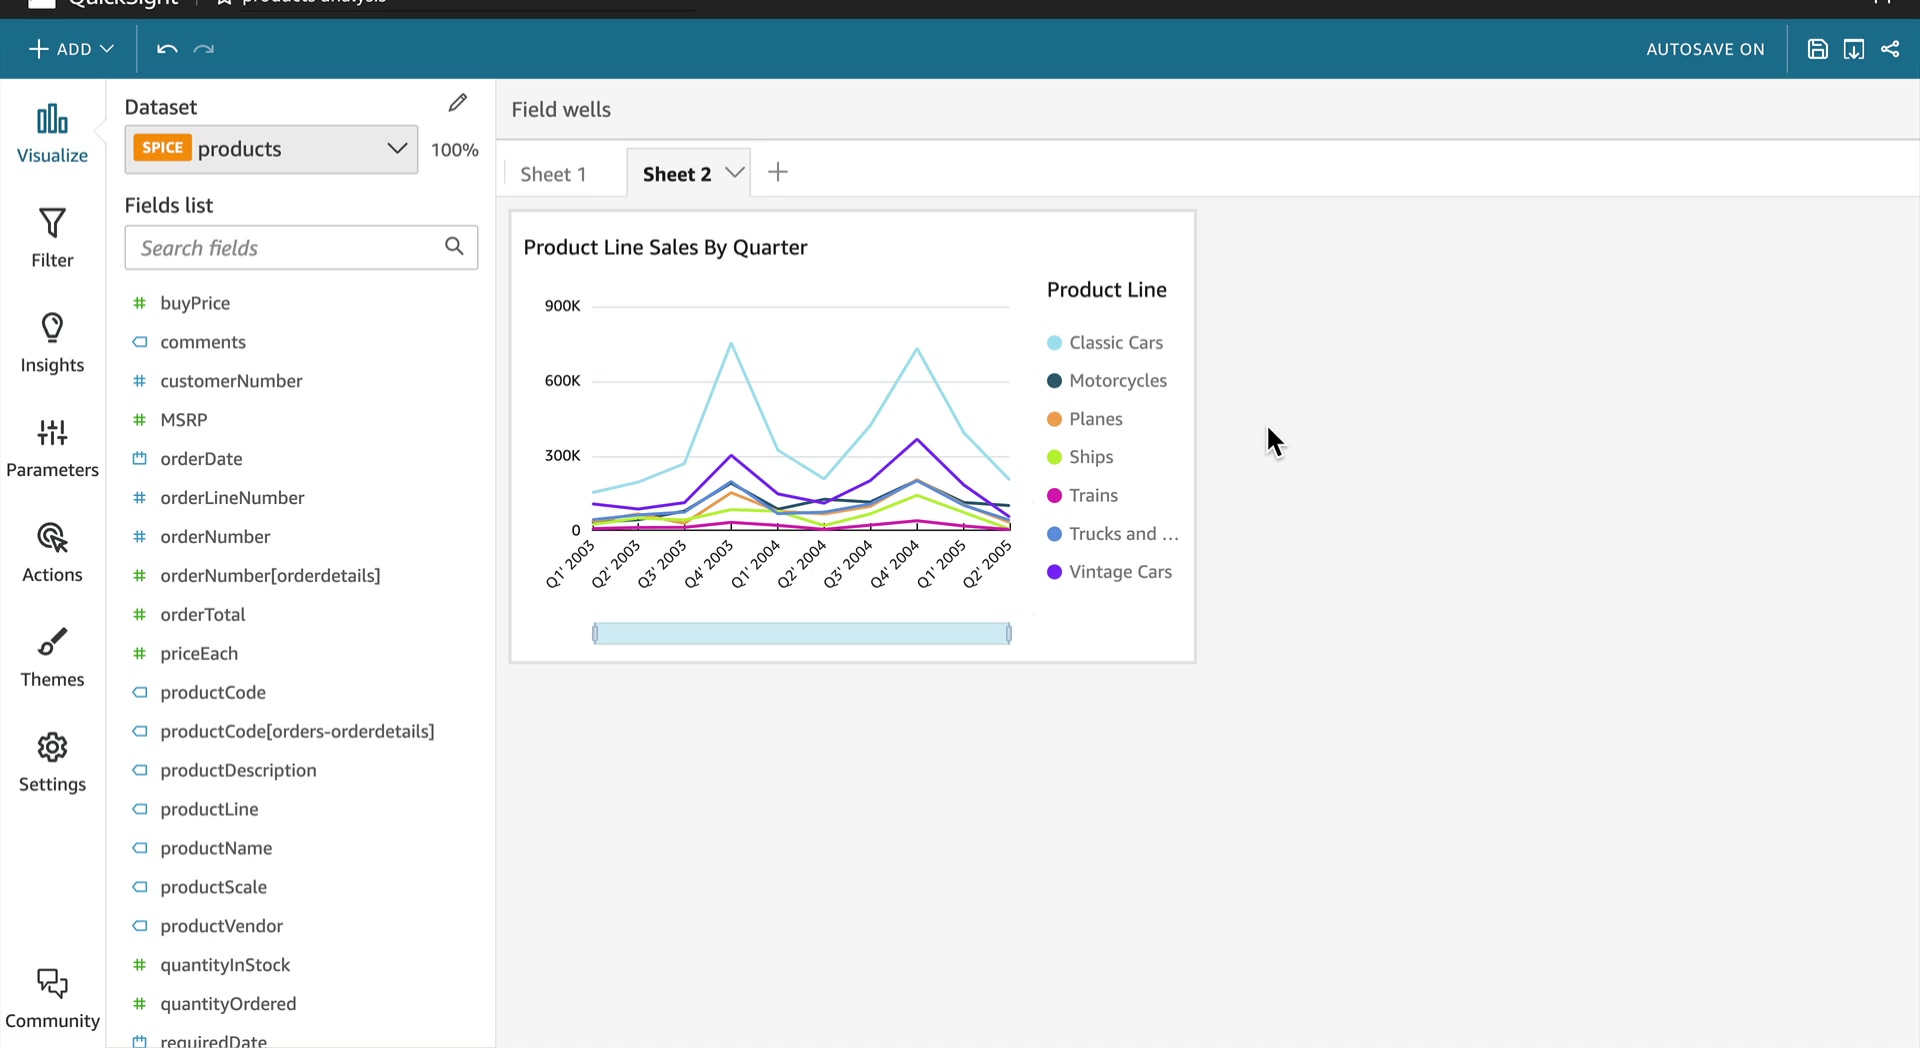The height and width of the screenshot is (1048, 1920).
Task: Expand the Sheet 2 tab chevron
Action: (735, 172)
